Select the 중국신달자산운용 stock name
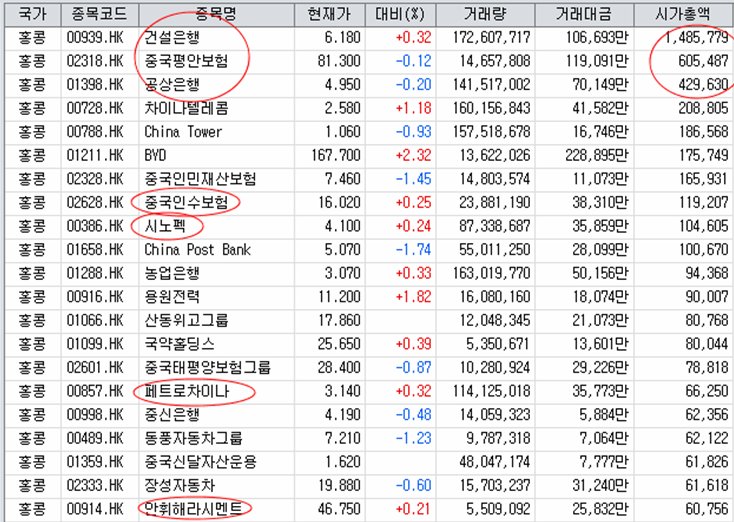 (200, 462)
